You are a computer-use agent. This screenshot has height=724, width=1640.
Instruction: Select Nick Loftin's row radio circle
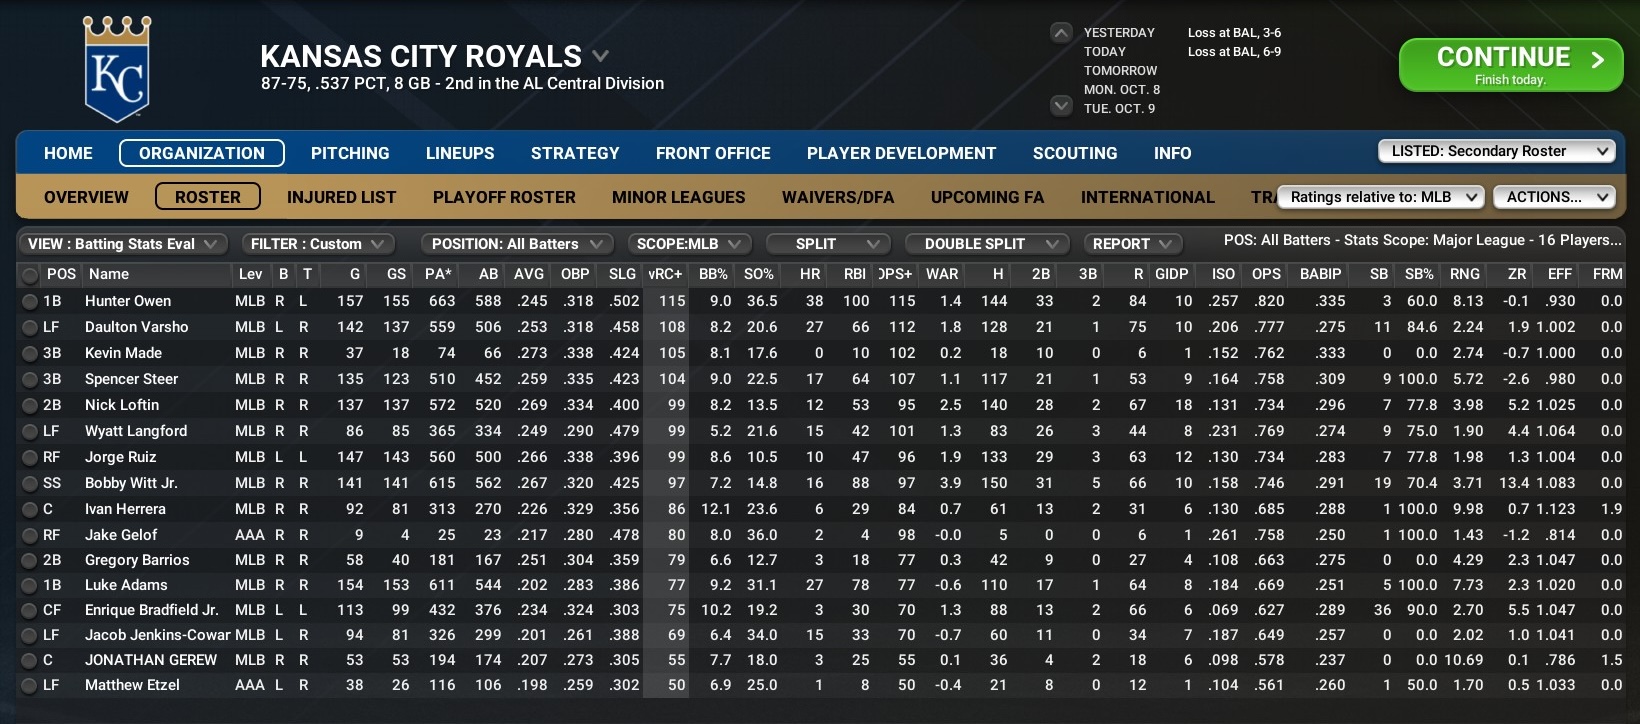tap(30, 405)
